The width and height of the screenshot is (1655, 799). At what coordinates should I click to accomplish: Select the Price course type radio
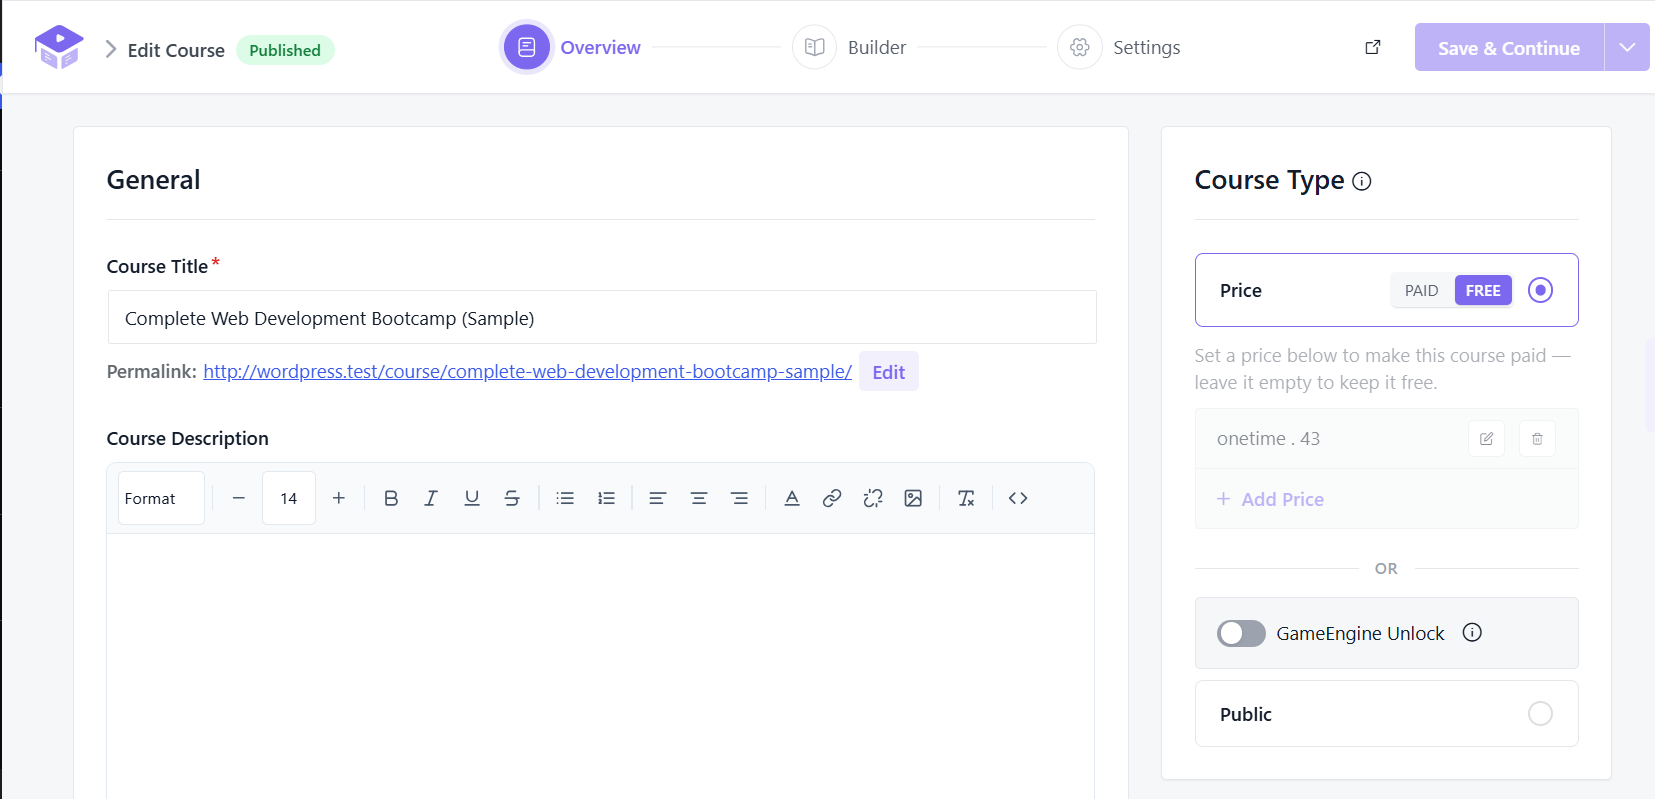pyautogui.click(x=1540, y=290)
